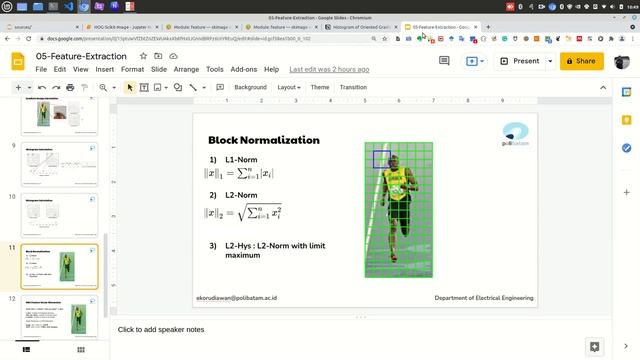
Task: Choose the Select cursor tool
Action: point(130,87)
